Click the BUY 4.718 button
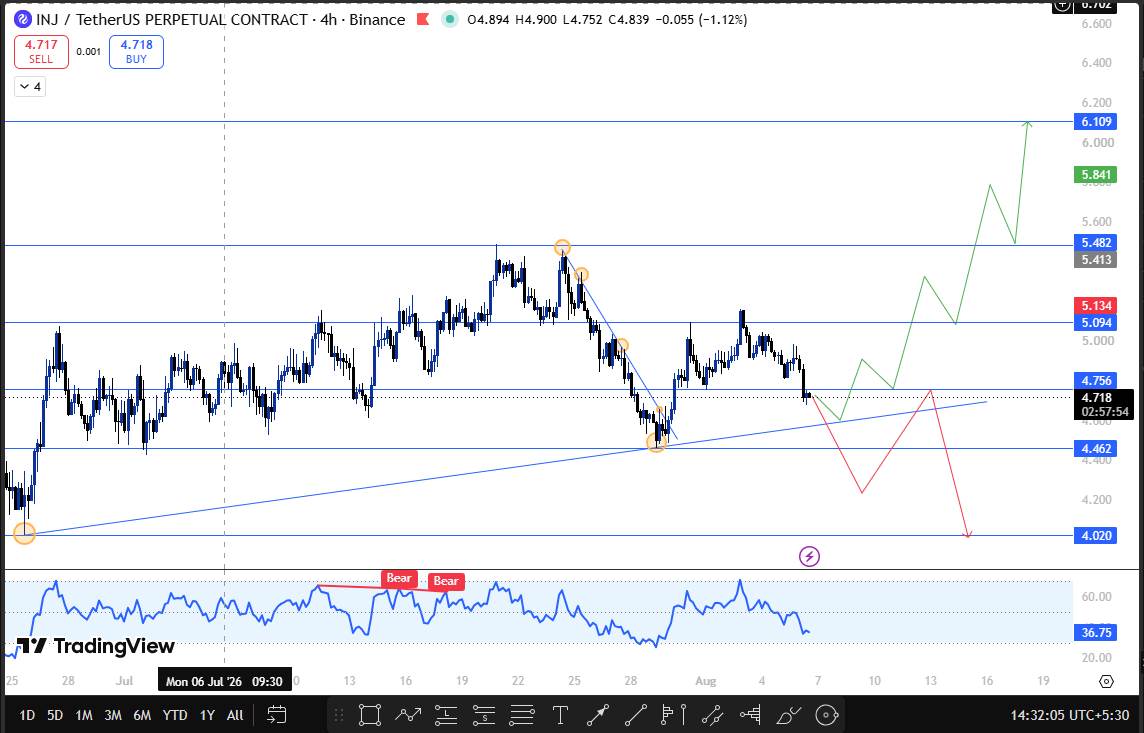 coord(136,53)
